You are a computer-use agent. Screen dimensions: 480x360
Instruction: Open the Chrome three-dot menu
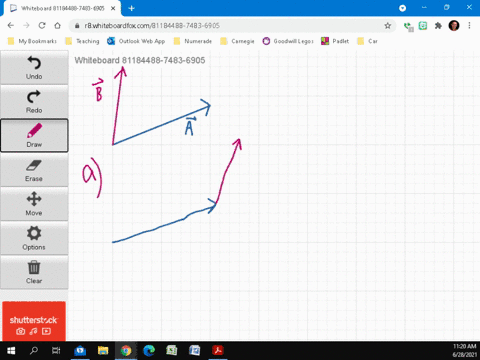point(469,26)
